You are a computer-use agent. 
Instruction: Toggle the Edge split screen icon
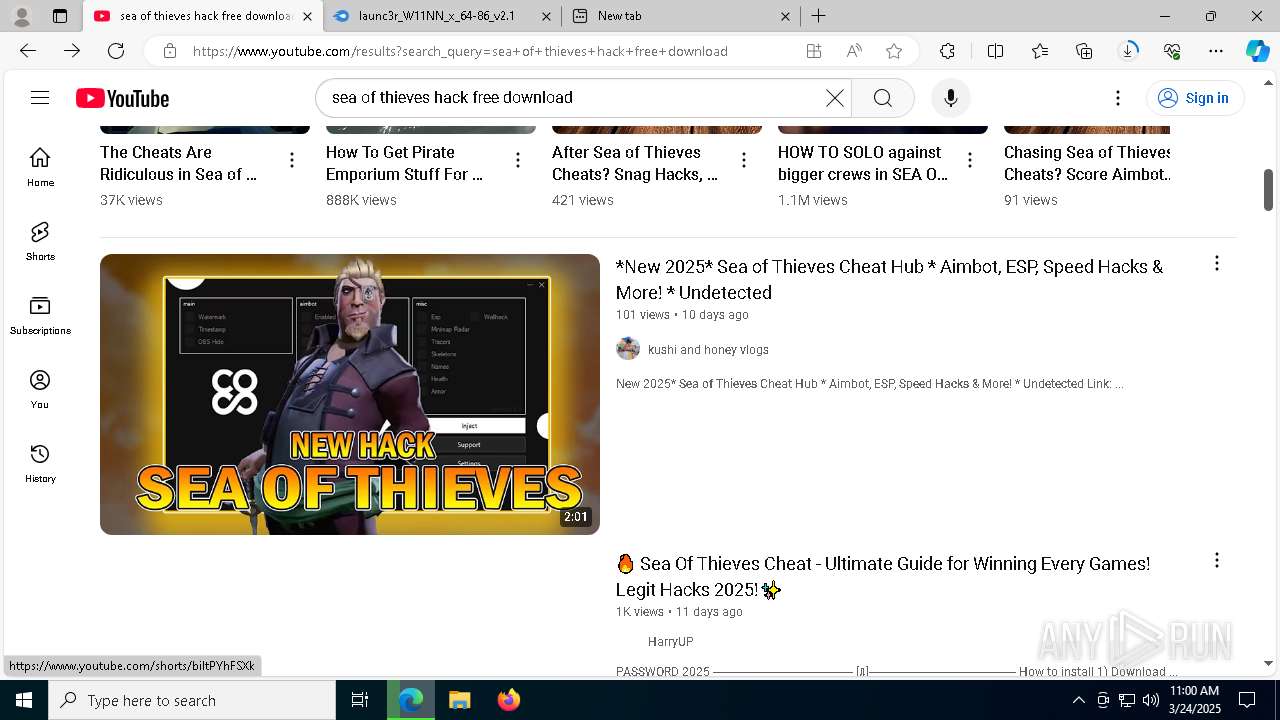tap(995, 51)
